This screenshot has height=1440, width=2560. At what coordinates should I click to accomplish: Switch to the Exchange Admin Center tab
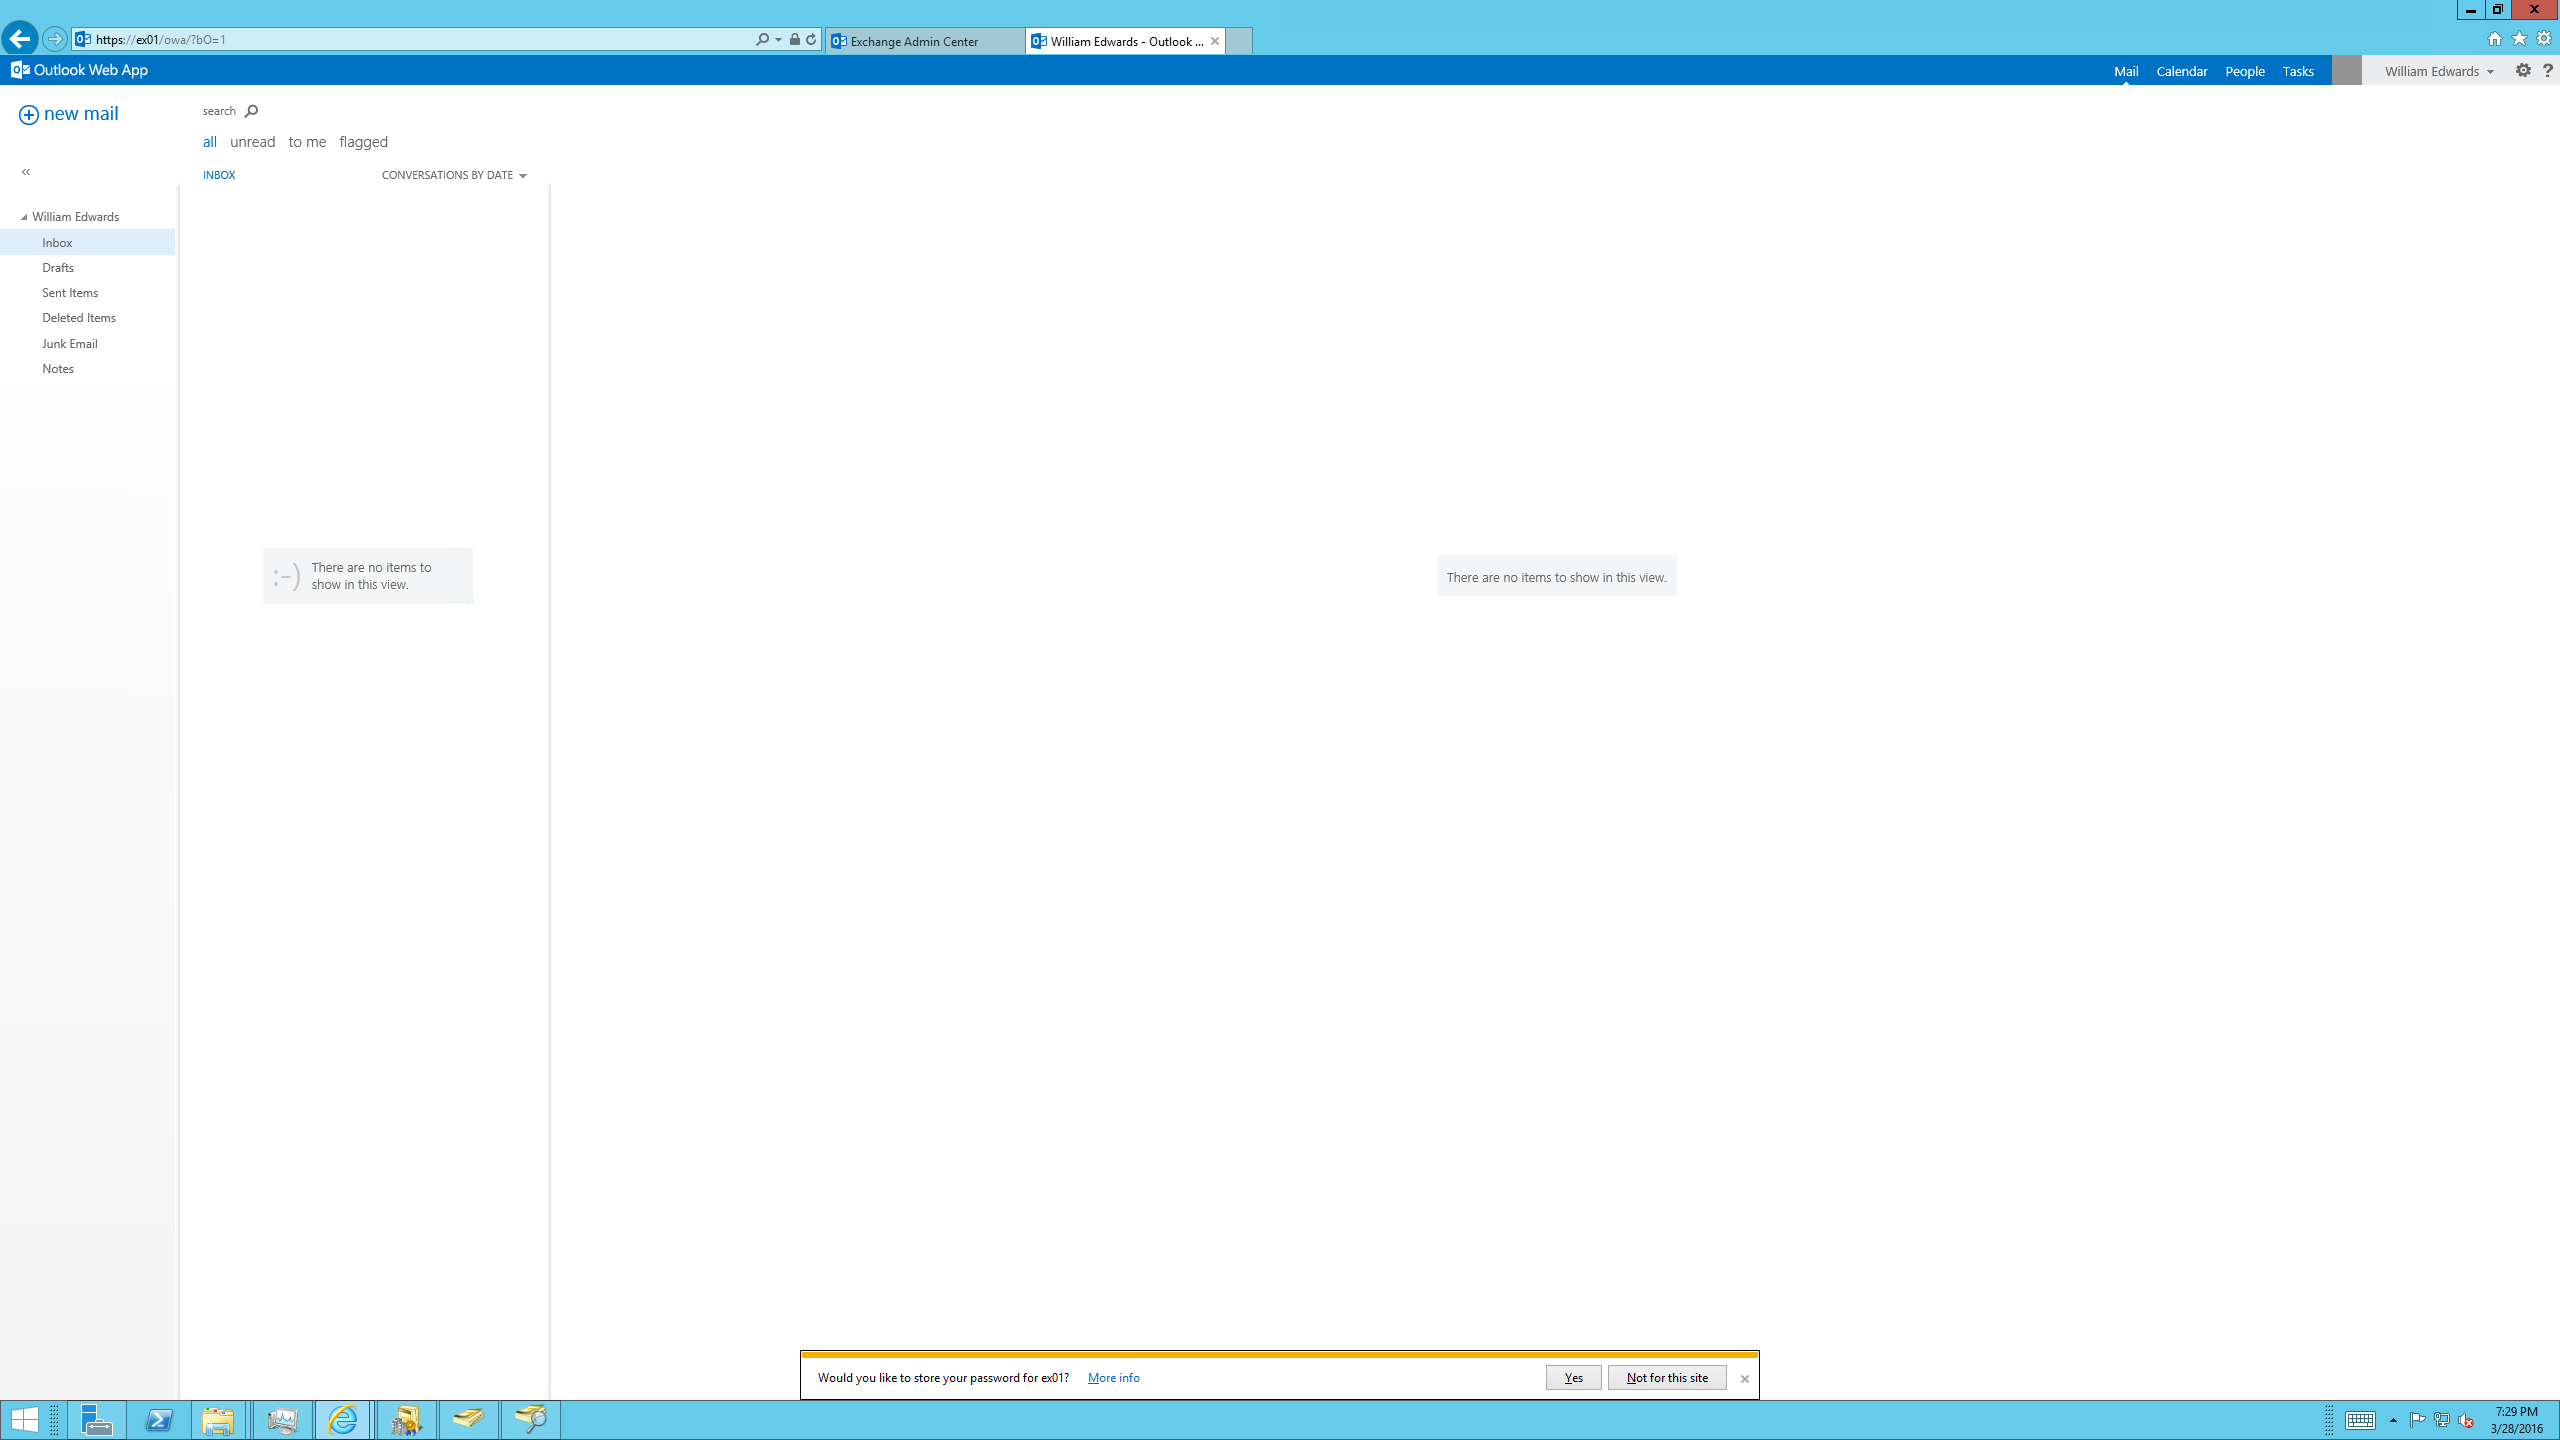click(923, 40)
